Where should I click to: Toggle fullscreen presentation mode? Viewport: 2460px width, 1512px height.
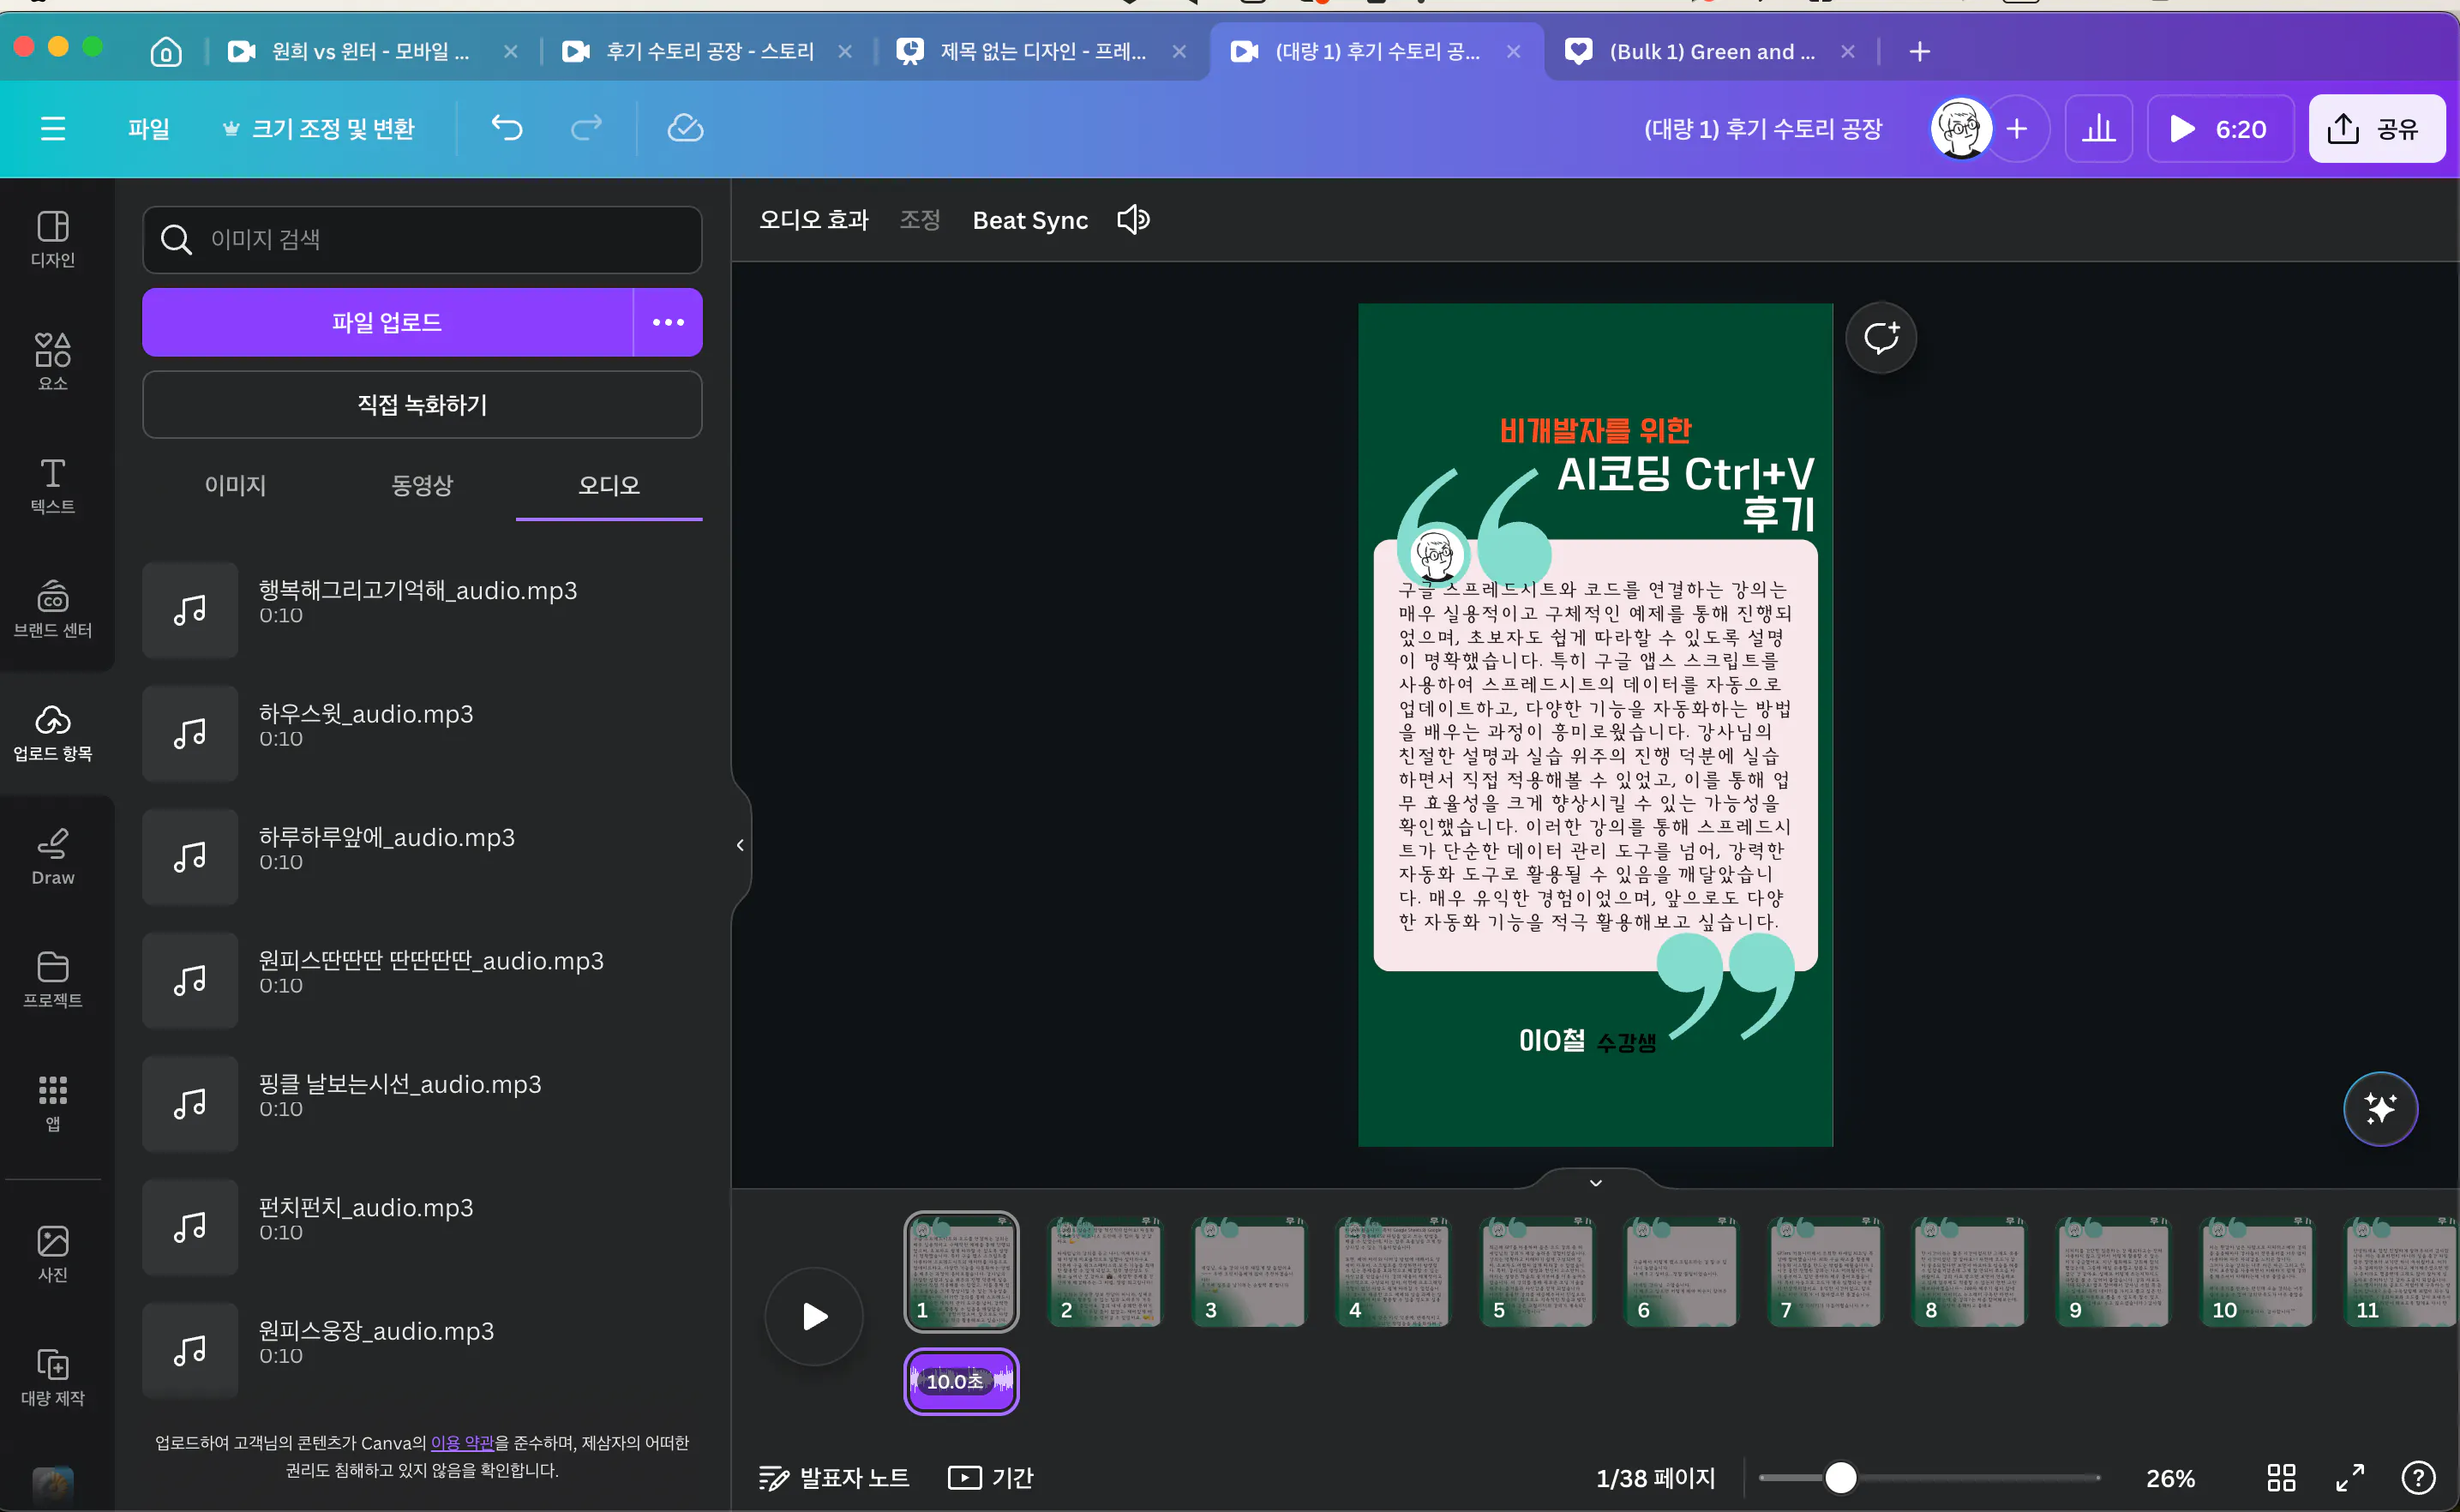point(2350,1477)
